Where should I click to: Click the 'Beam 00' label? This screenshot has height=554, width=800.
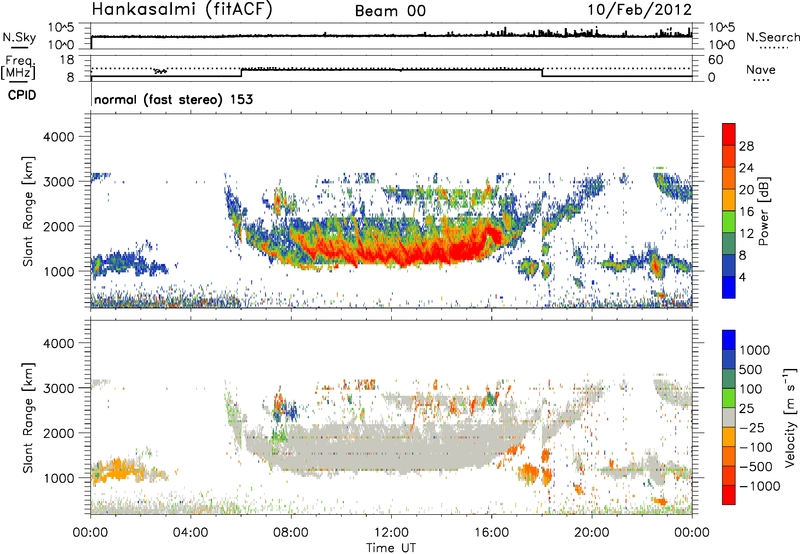click(390, 11)
